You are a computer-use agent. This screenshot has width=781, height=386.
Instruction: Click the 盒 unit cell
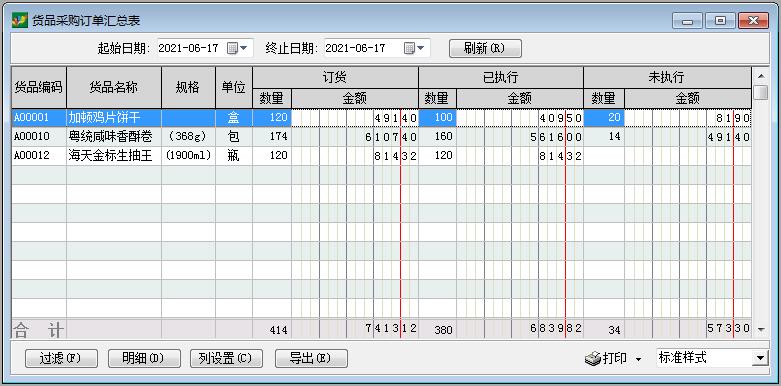pyautogui.click(x=234, y=118)
